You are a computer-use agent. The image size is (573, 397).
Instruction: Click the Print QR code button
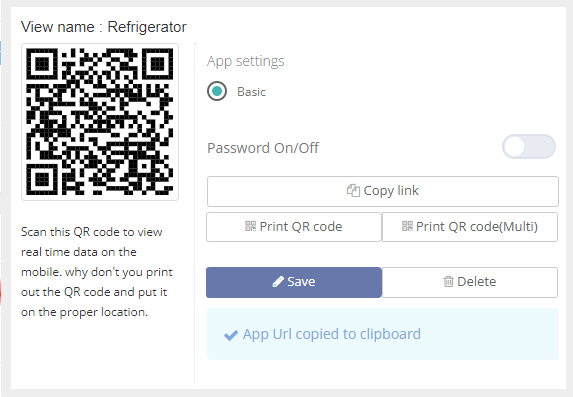pos(294,227)
